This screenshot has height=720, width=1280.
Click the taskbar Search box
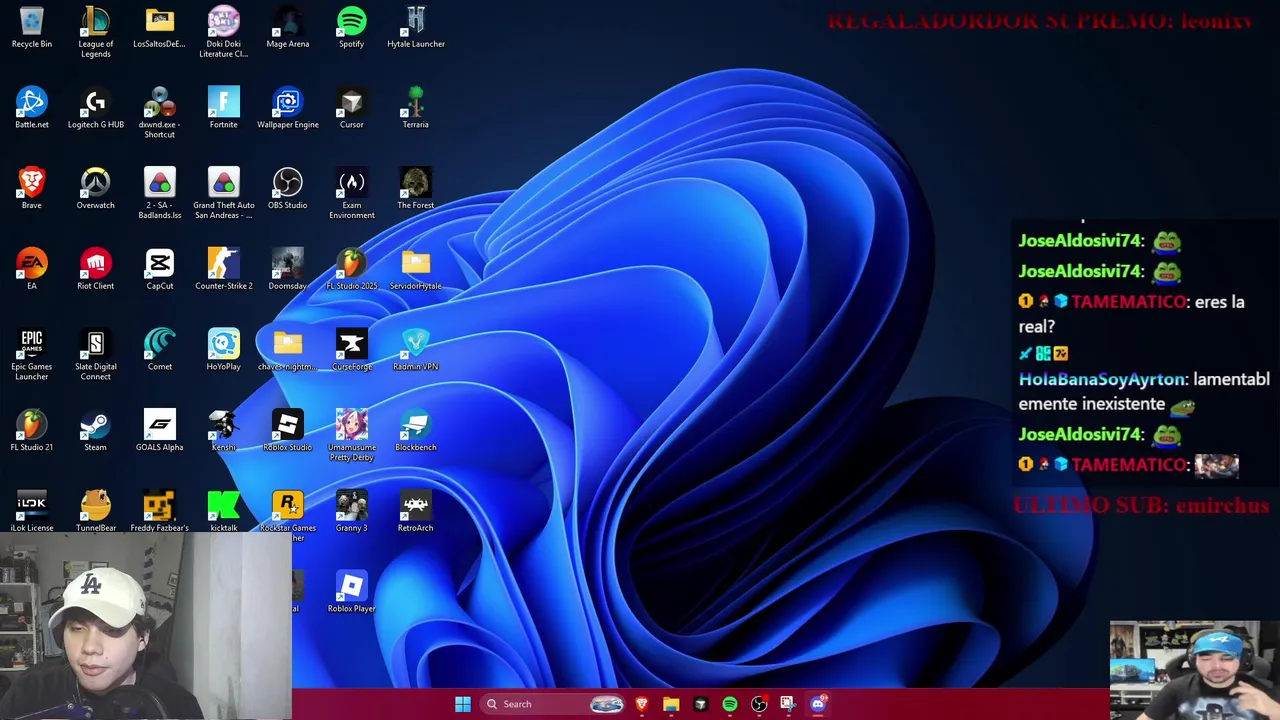pyautogui.click(x=554, y=704)
